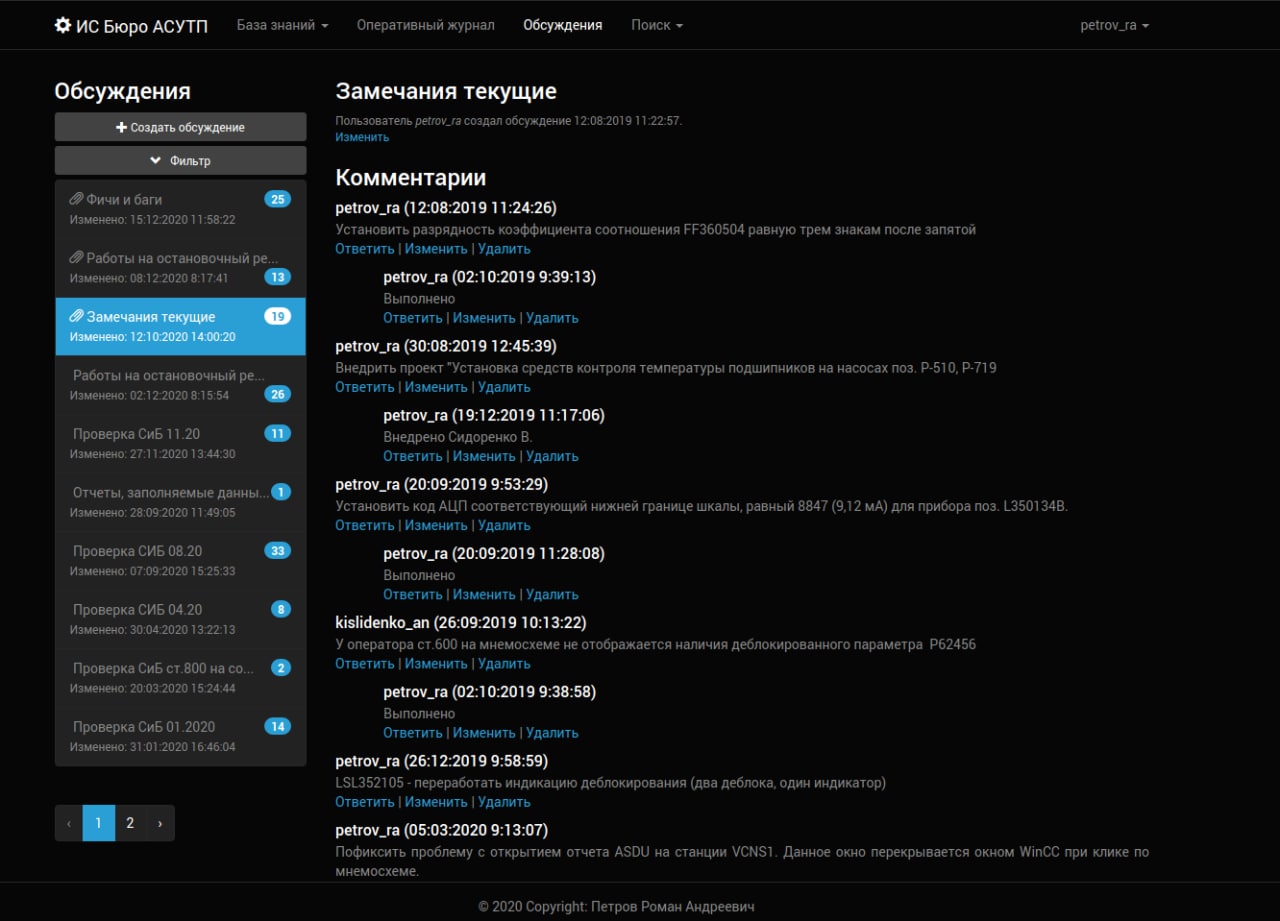Click the chevron icon on Фильтр button

click(x=155, y=160)
